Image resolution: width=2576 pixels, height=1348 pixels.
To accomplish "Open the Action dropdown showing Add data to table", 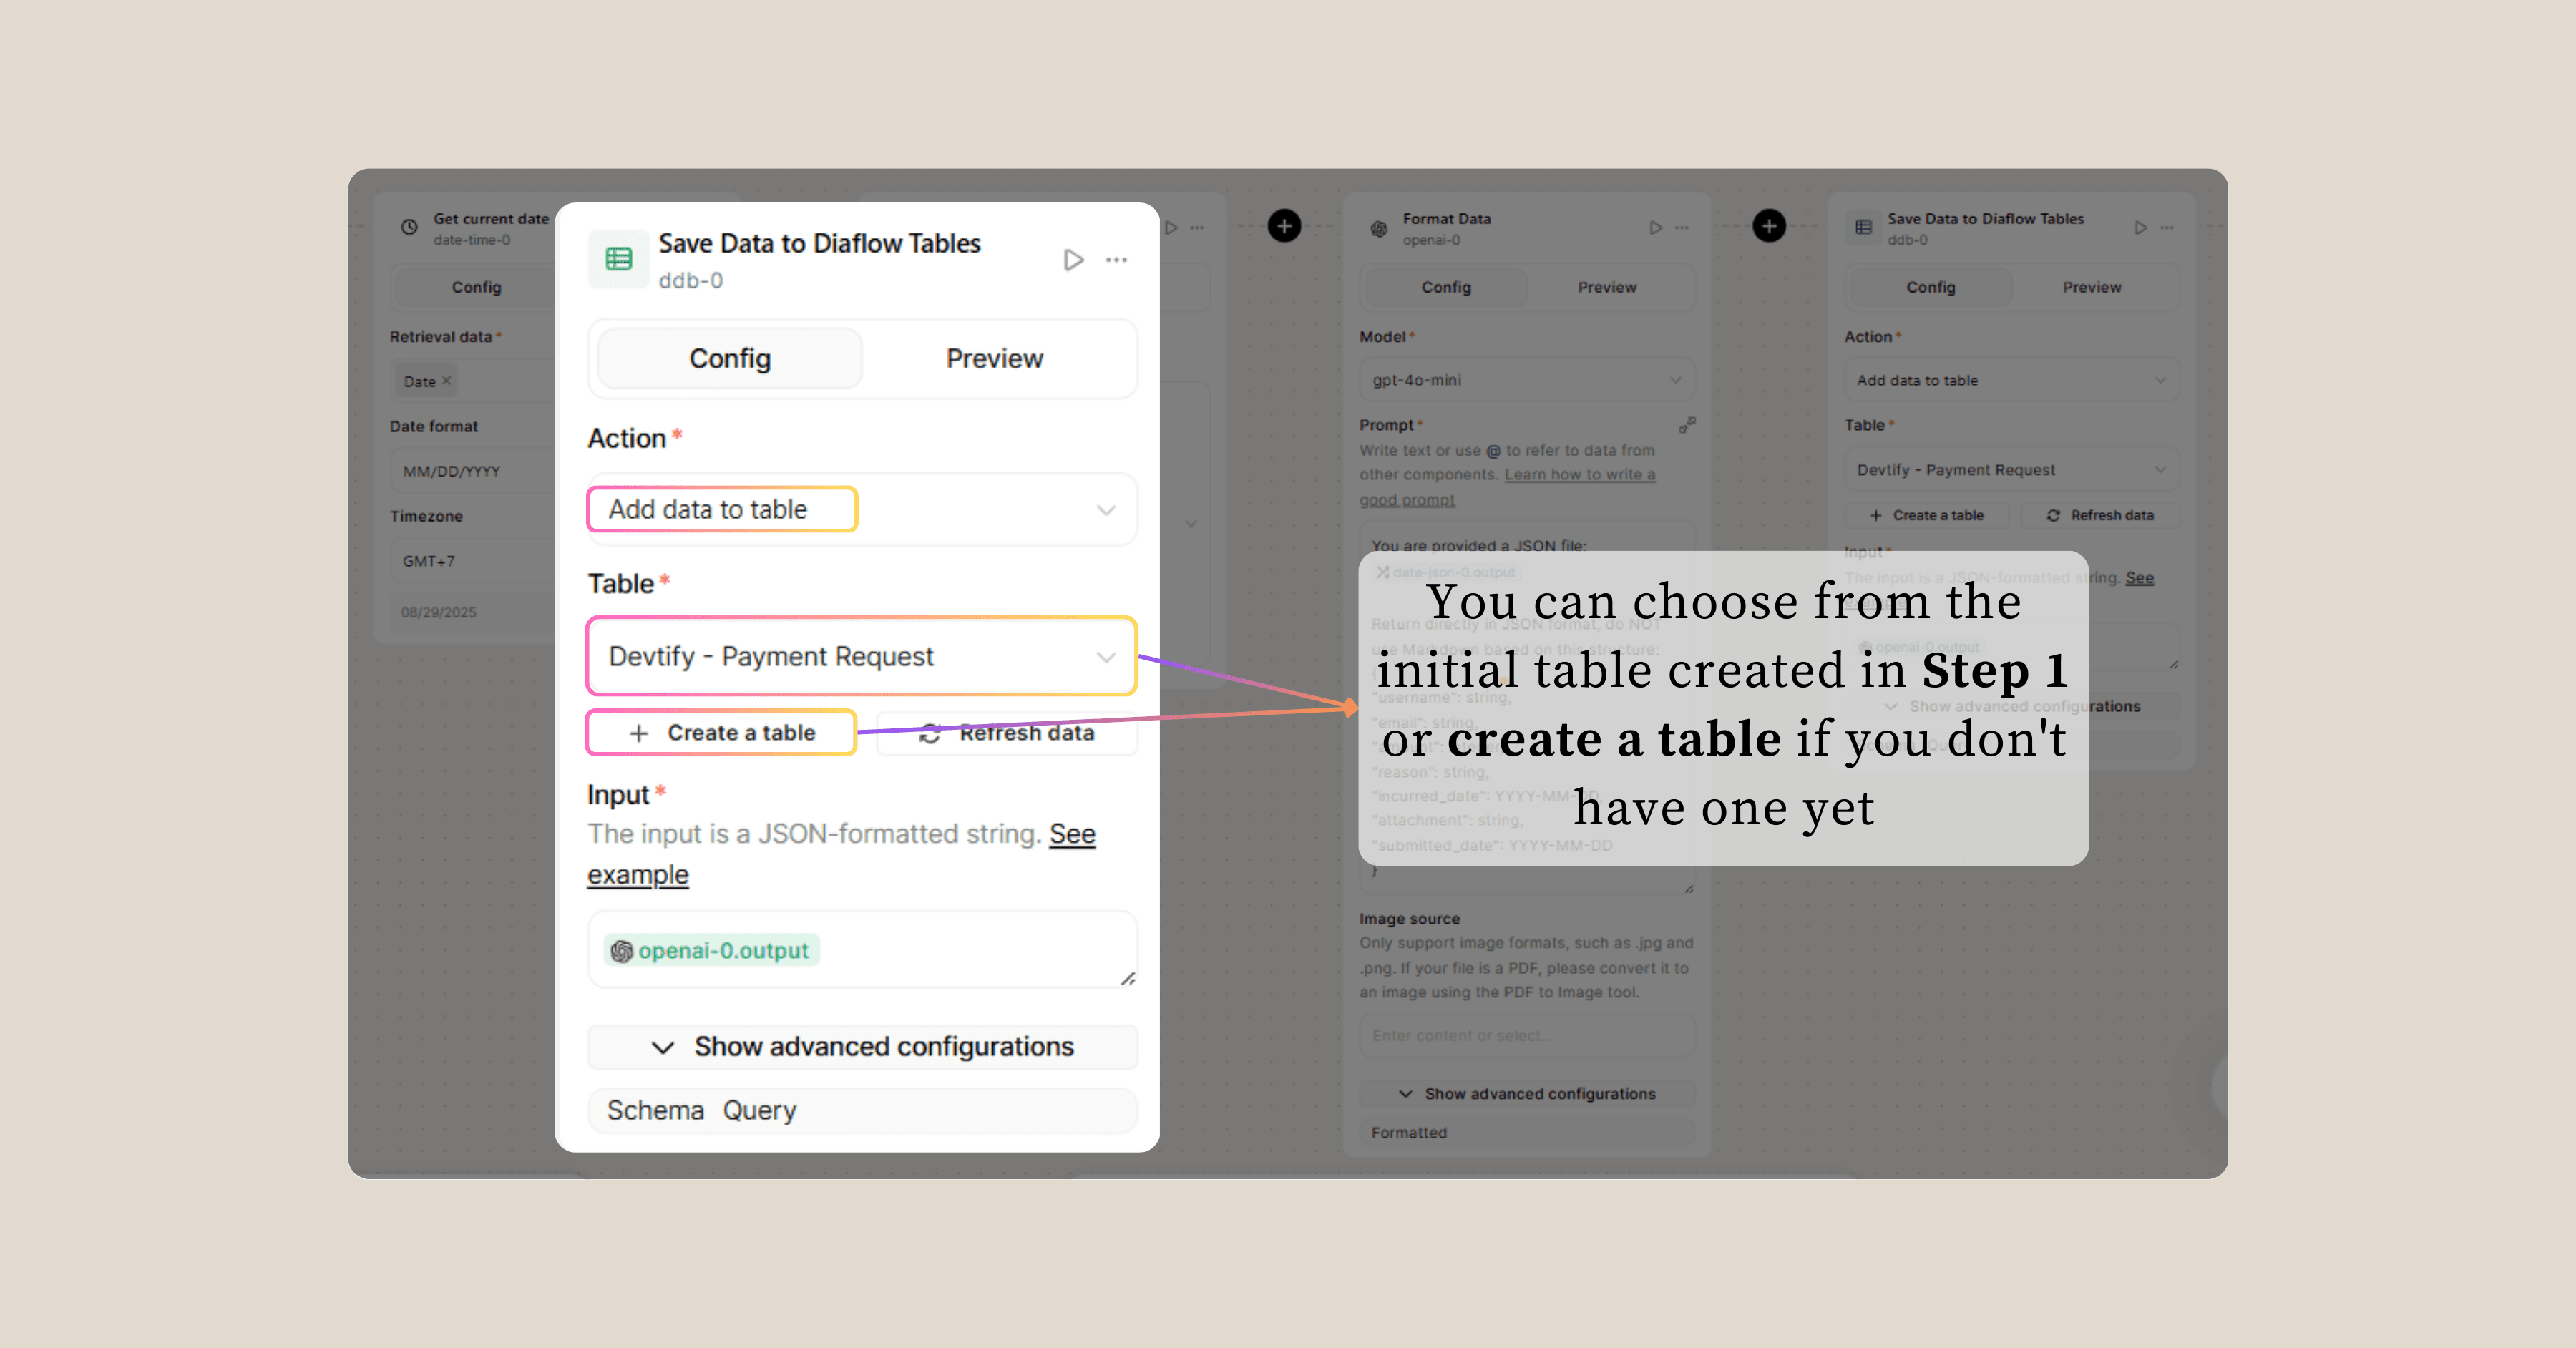I will pyautogui.click(x=862, y=510).
